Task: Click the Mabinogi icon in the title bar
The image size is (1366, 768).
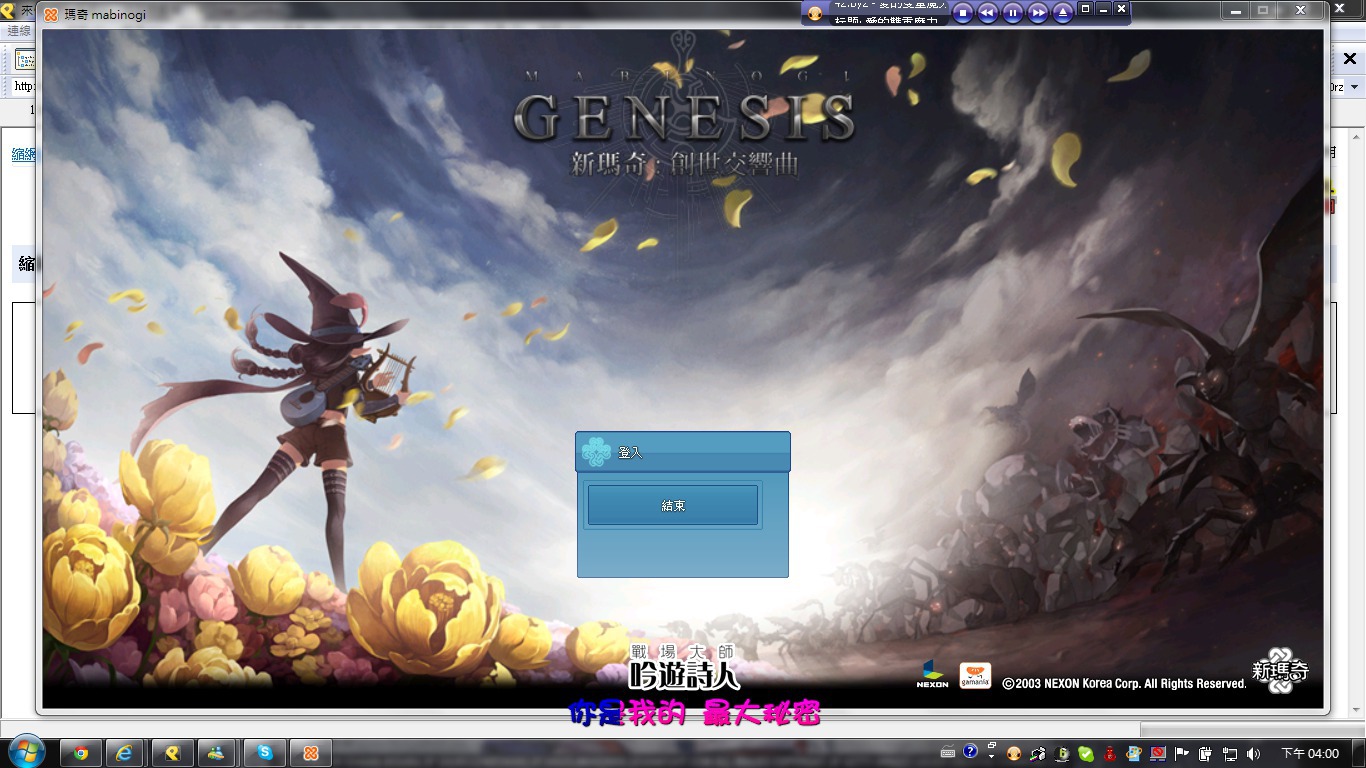Action: point(51,15)
